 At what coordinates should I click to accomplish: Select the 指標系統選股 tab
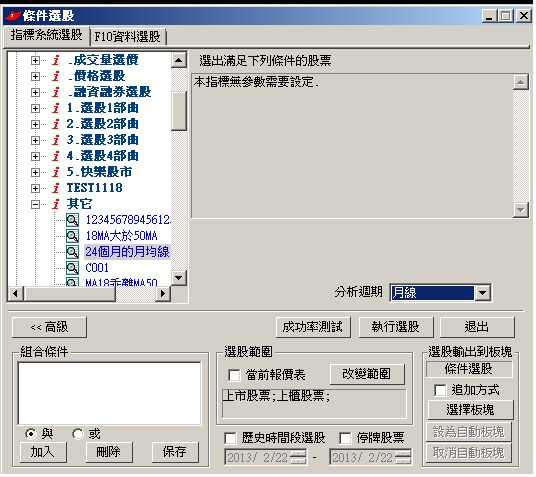pos(46,35)
